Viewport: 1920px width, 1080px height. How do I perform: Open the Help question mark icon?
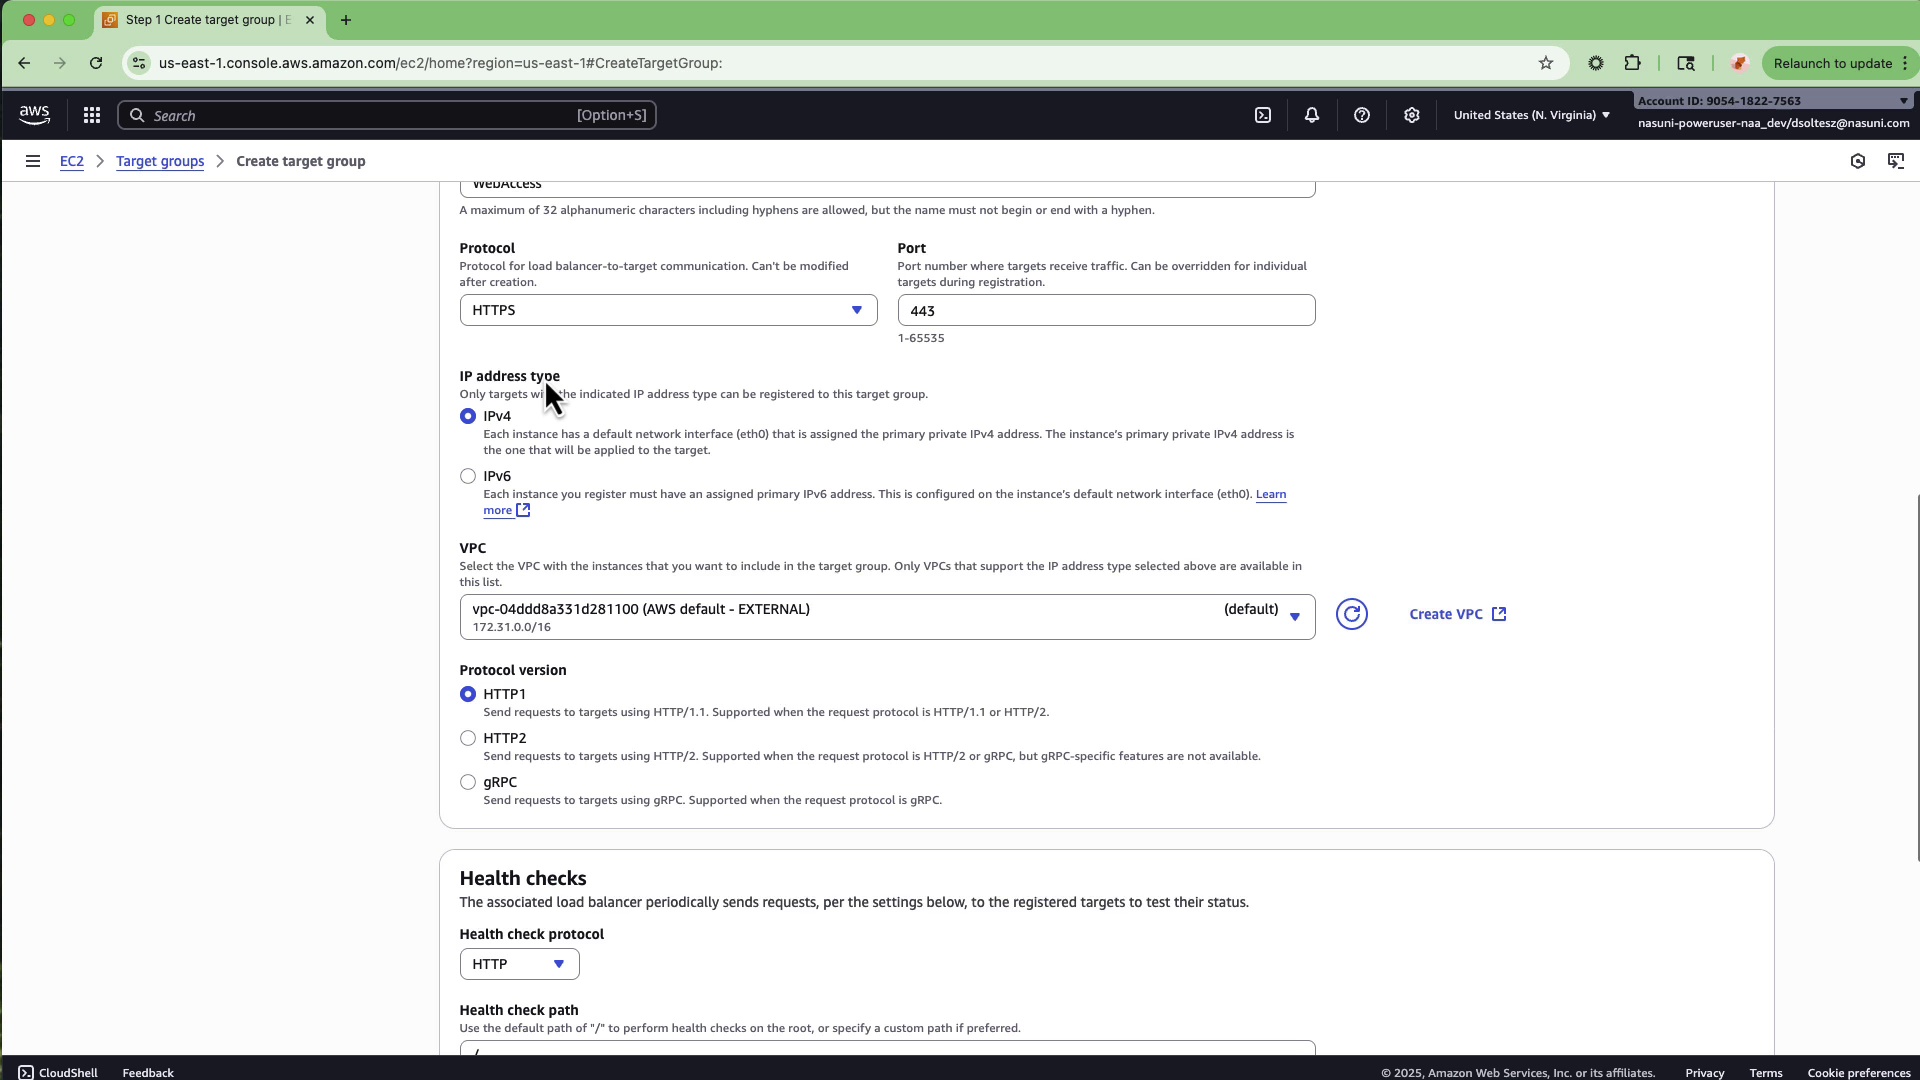pyautogui.click(x=1362, y=115)
